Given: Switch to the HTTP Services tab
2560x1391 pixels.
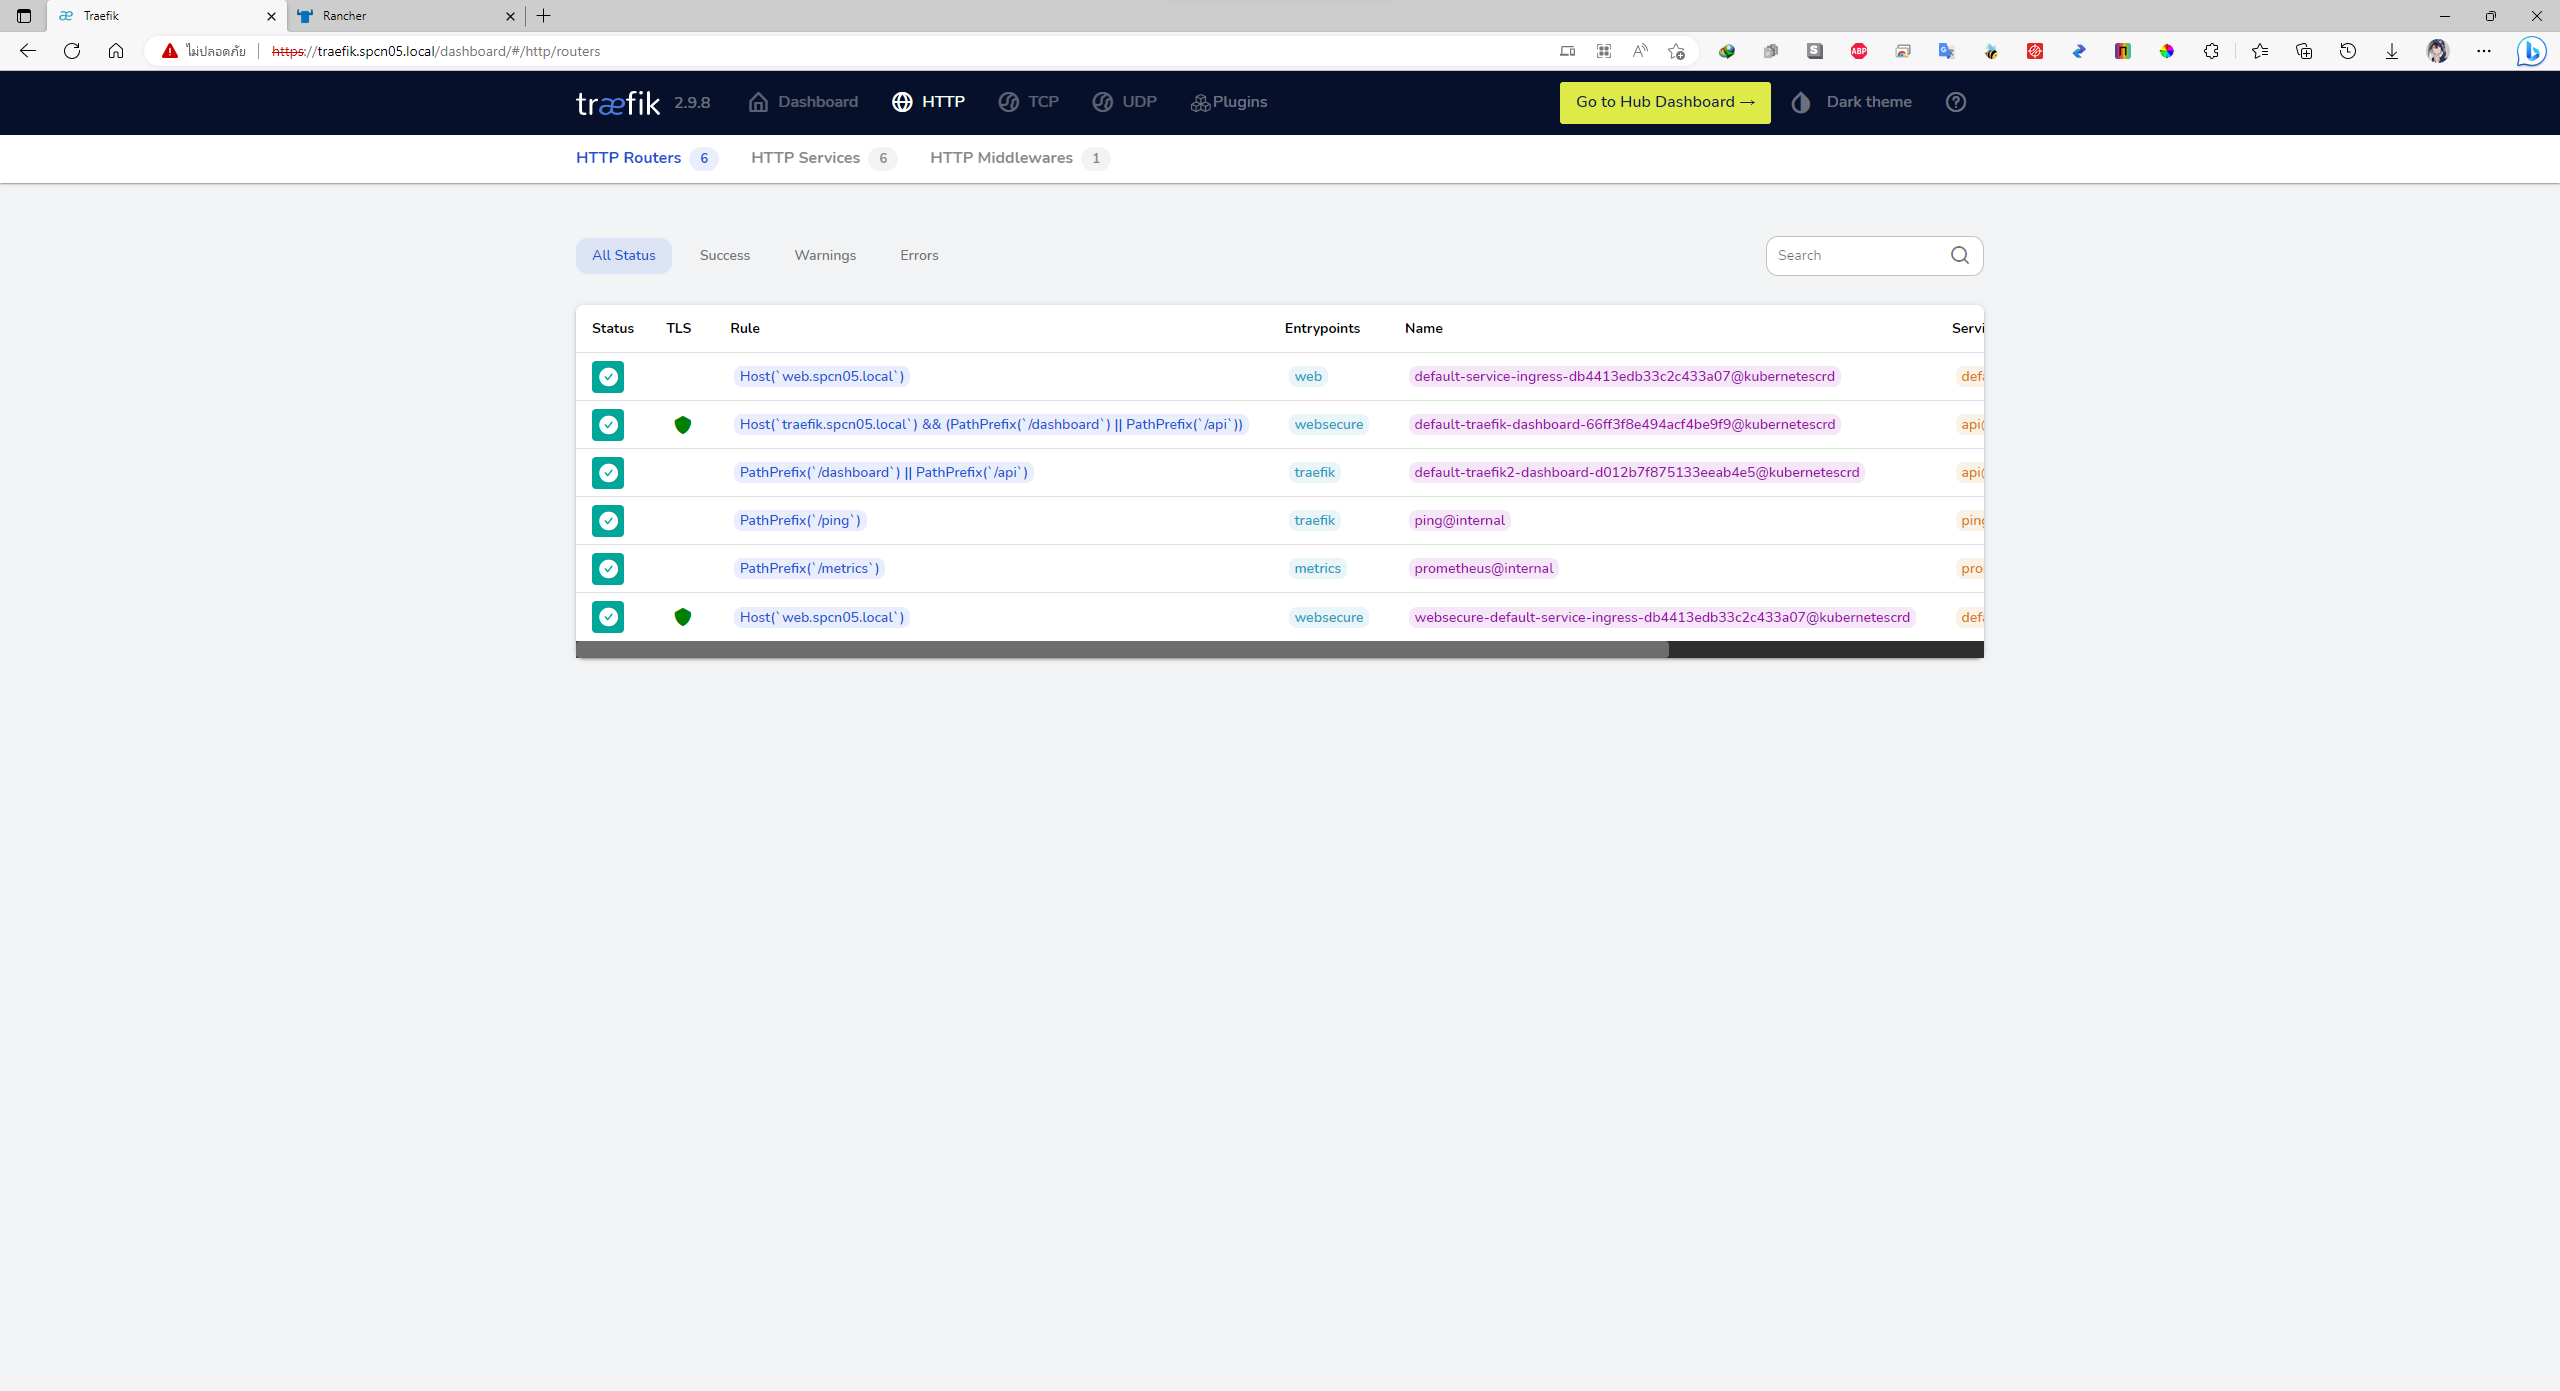Looking at the screenshot, I should click(x=805, y=158).
